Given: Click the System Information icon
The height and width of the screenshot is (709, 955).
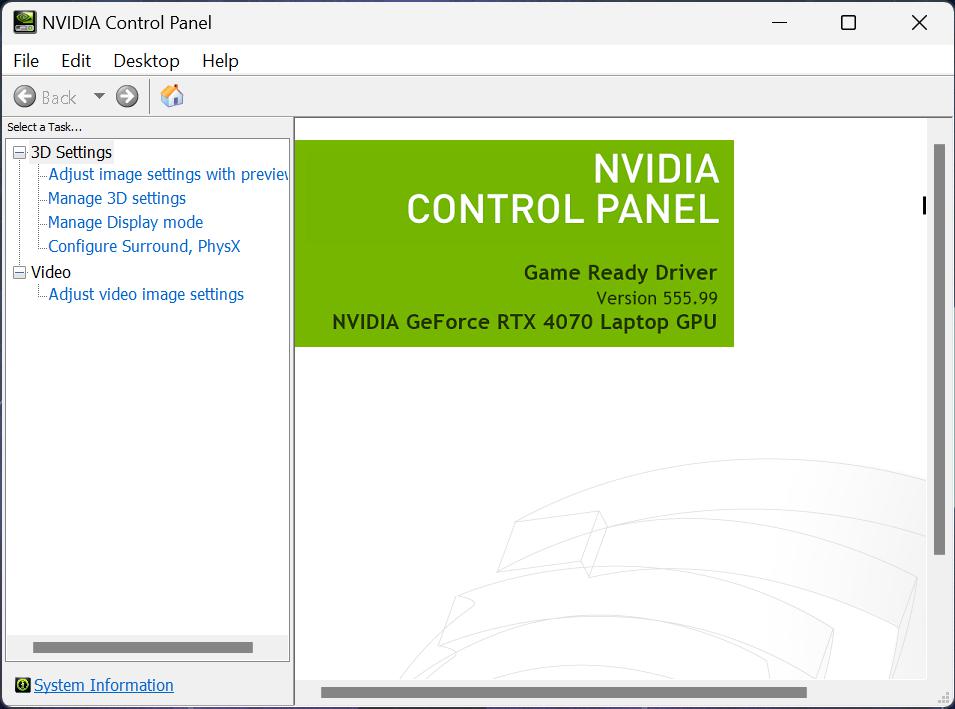Looking at the screenshot, I should 22,685.
